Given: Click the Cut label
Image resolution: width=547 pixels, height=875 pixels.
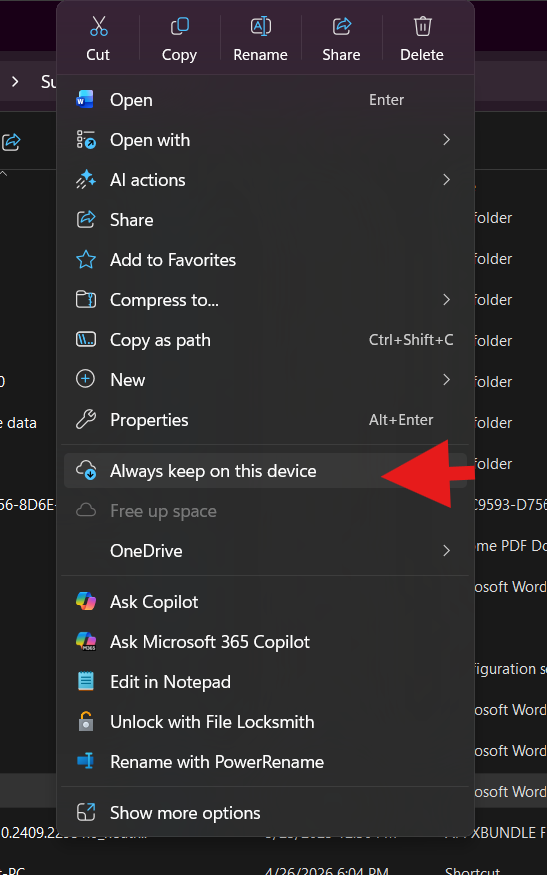Looking at the screenshot, I should [x=98, y=55].
